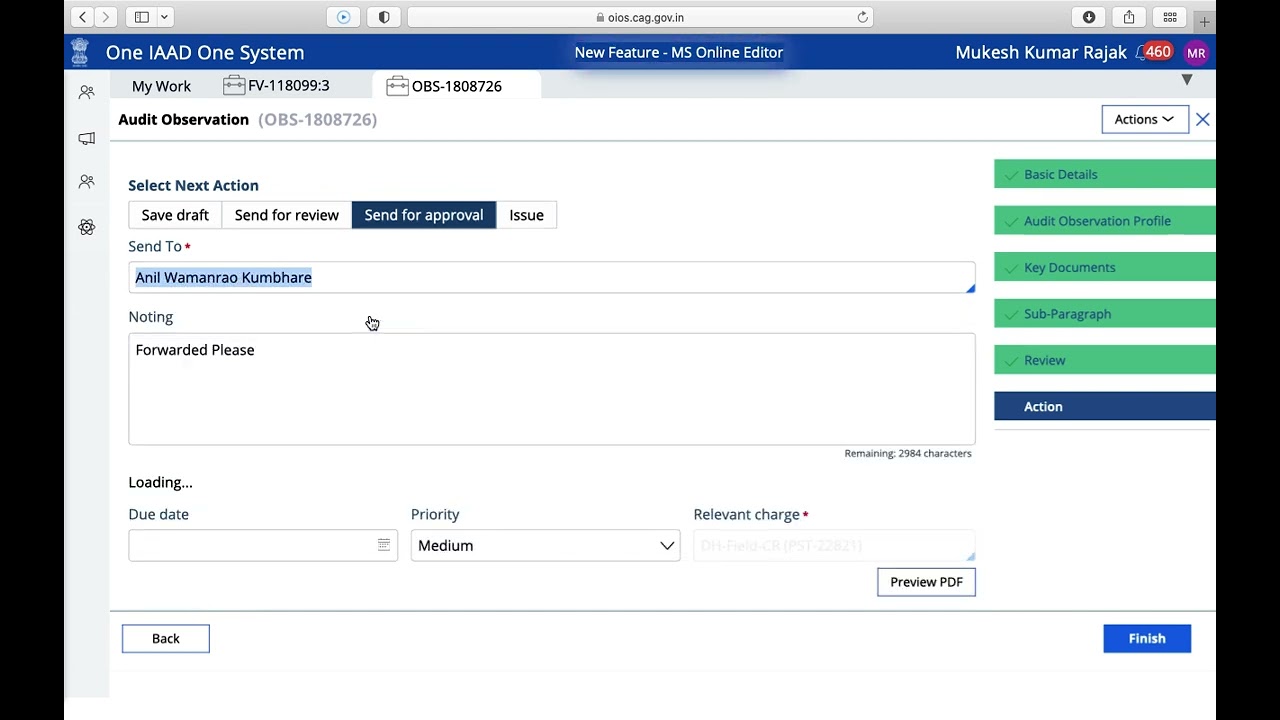Click the blue play extension icon
Viewport: 1280px width, 720px height.
tap(343, 17)
